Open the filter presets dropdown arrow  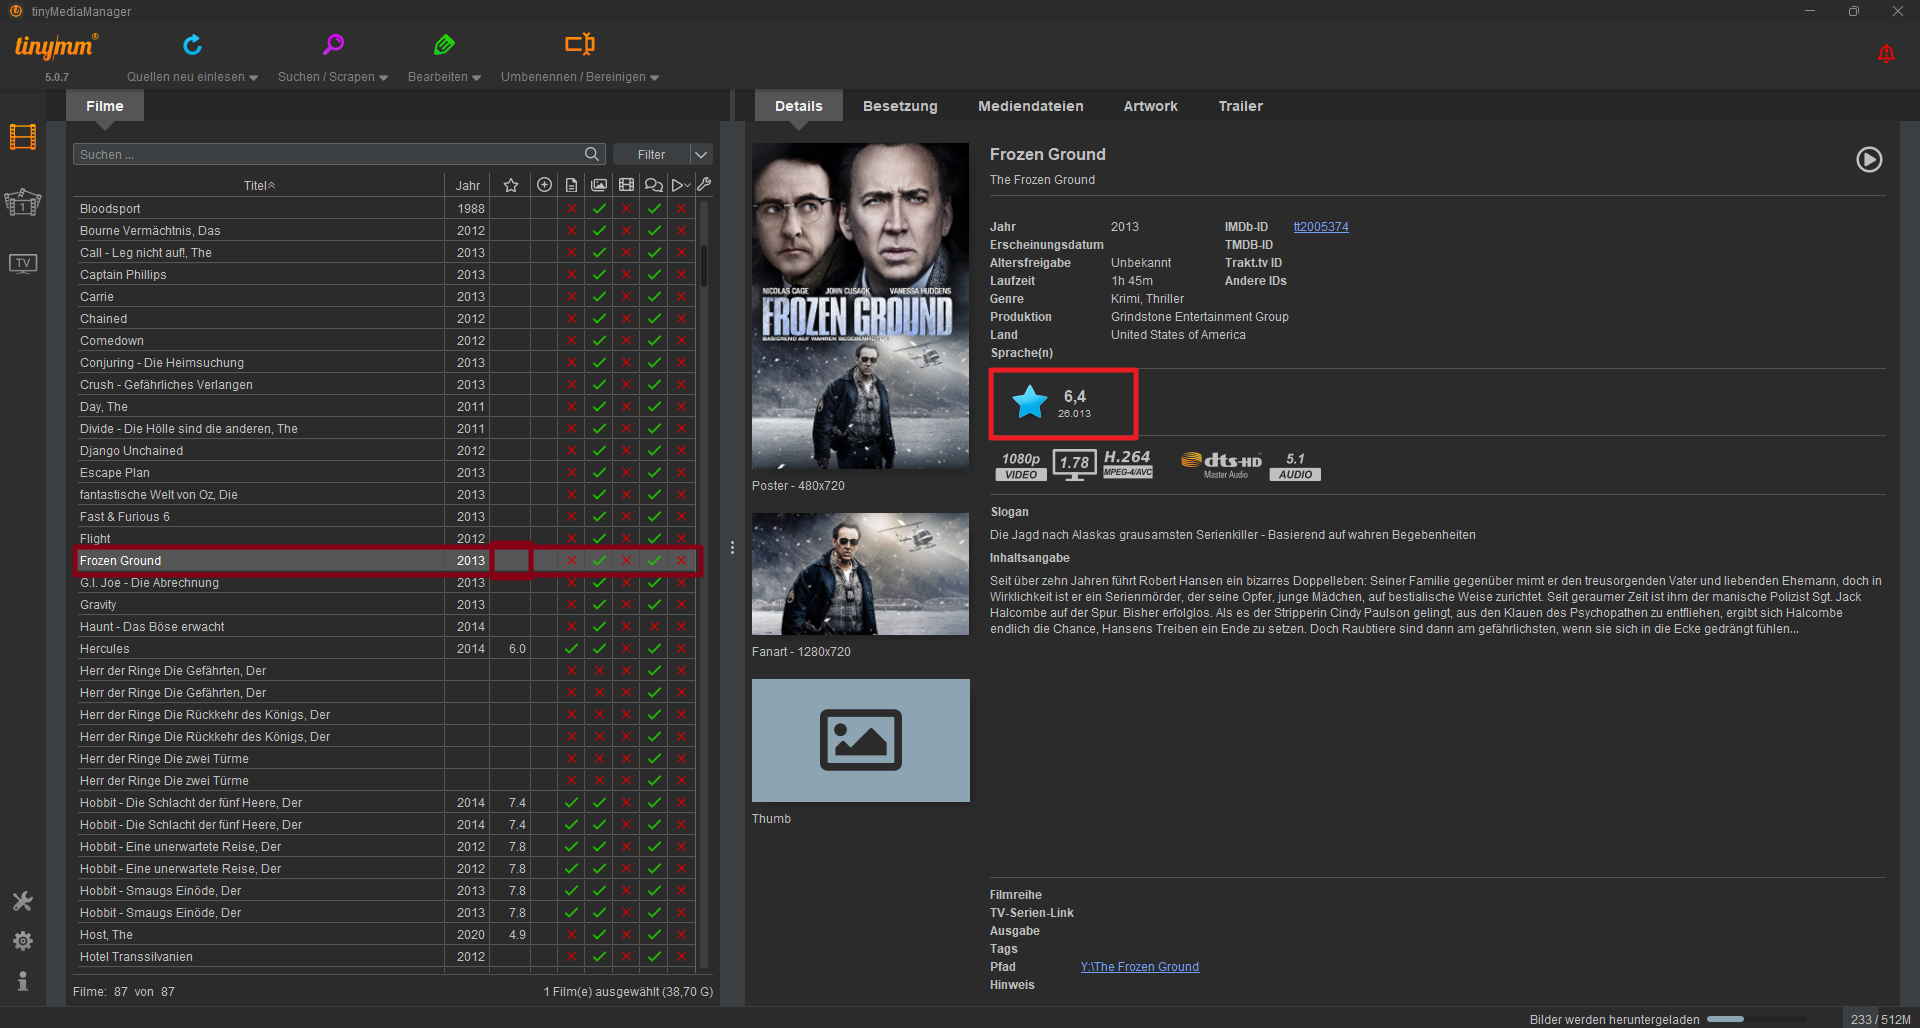701,154
